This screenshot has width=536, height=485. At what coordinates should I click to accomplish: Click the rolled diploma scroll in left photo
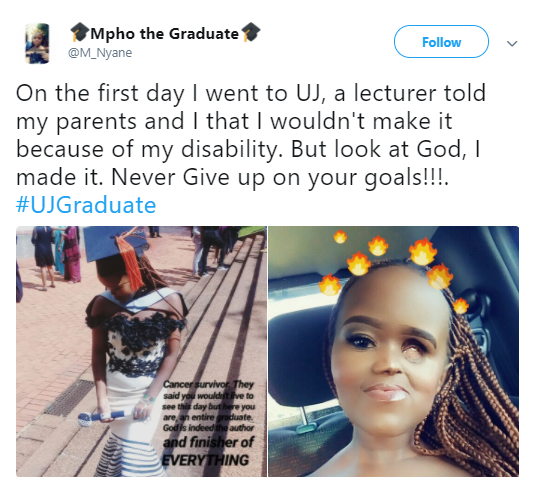coord(102,417)
